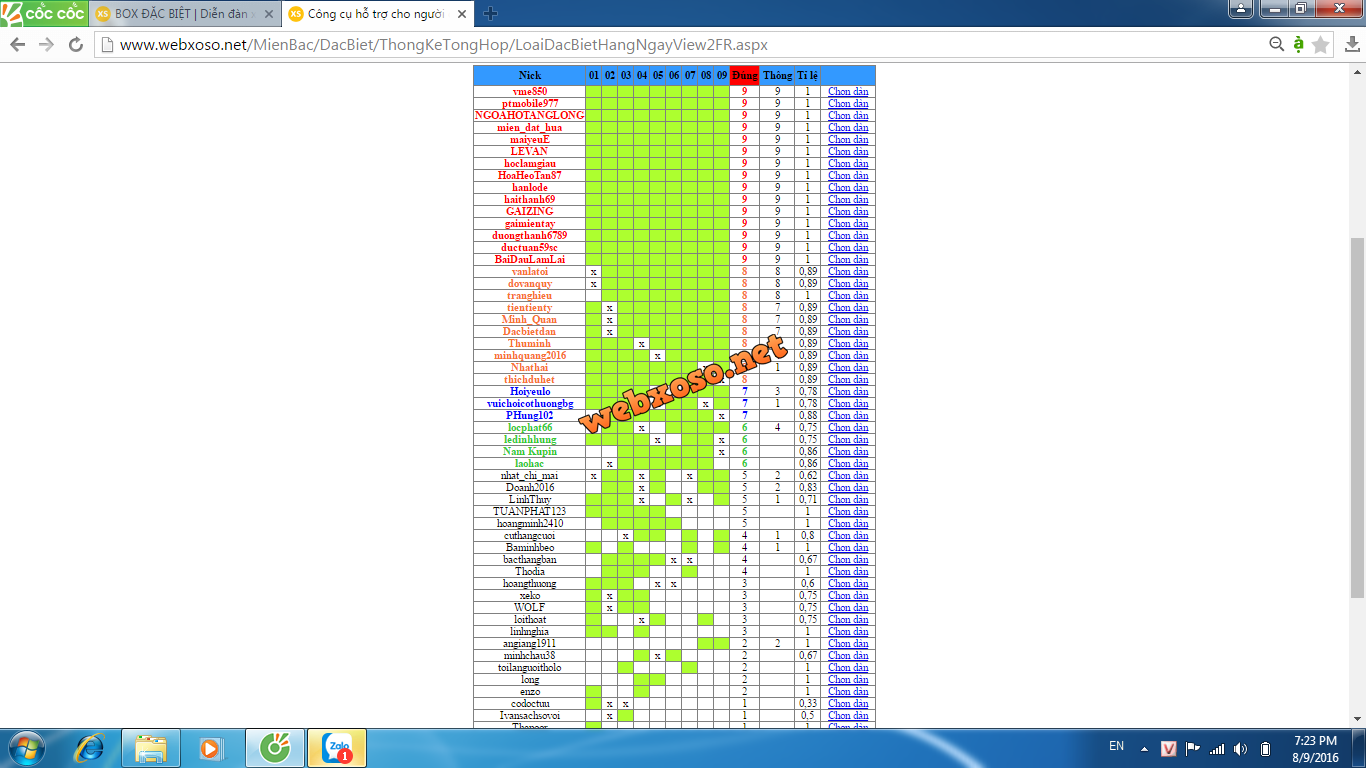Image resolution: width=1366 pixels, height=768 pixels.
Task: Select the nick angiang1911
Action: [x=530, y=644]
